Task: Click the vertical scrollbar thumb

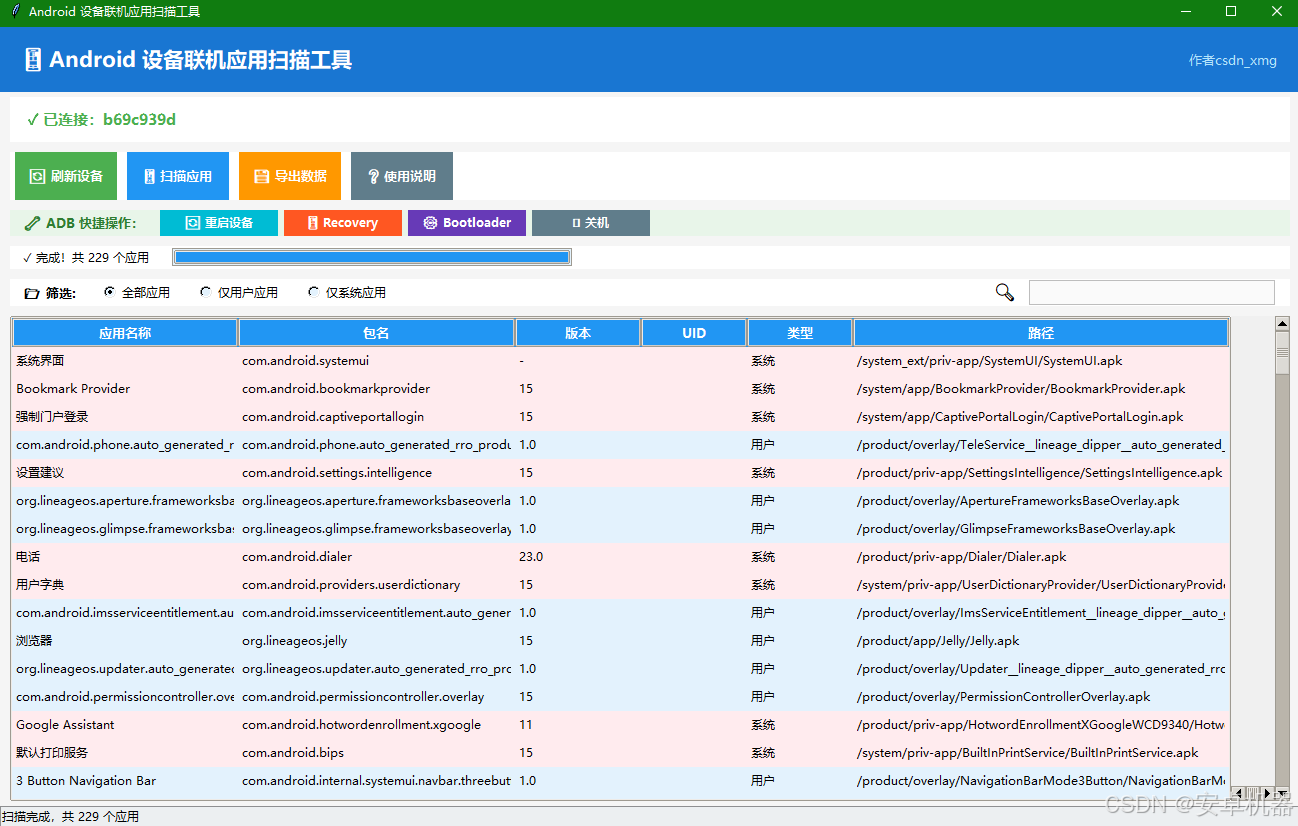Action: tap(1282, 352)
